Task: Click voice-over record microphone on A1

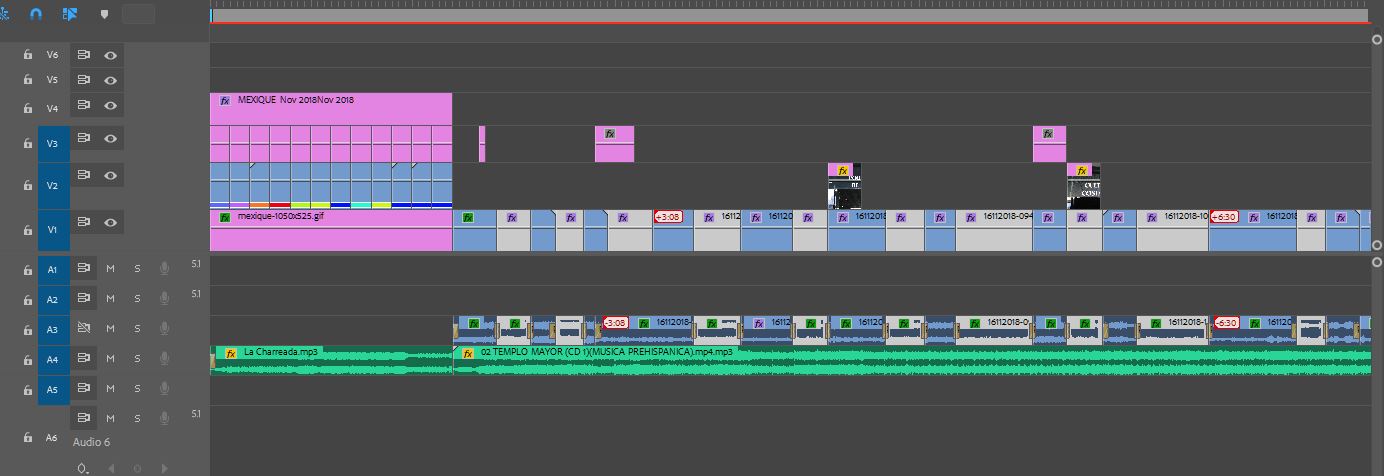Action: [x=163, y=268]
